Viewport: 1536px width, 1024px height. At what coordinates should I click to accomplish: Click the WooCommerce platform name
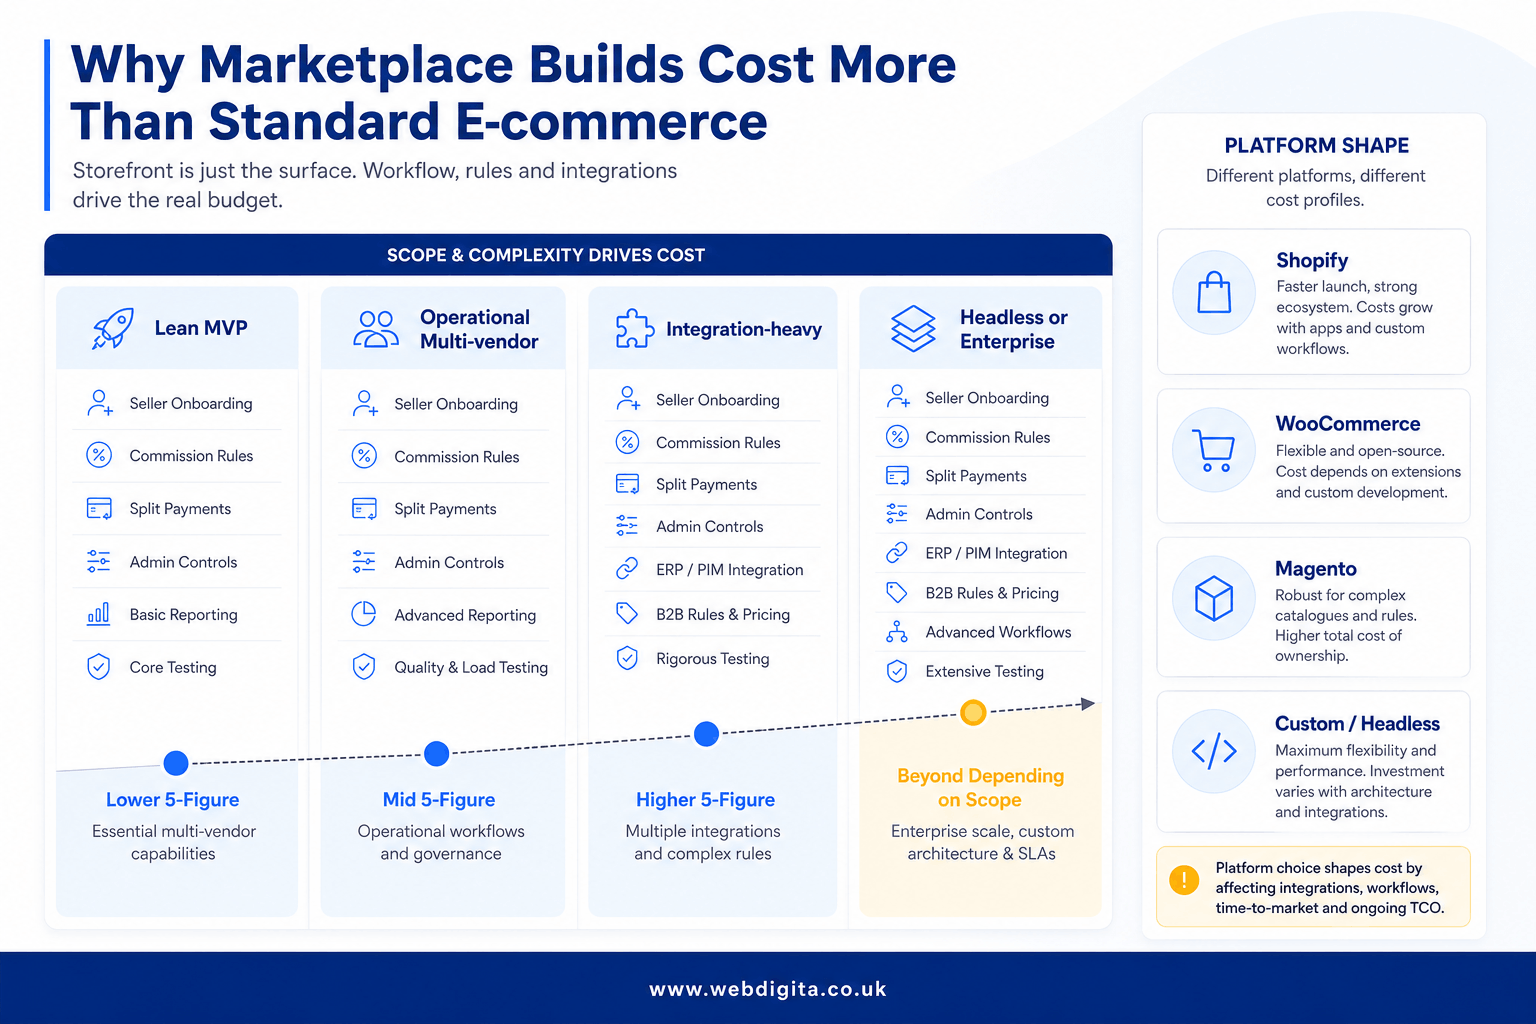[x=1348, y=423]
